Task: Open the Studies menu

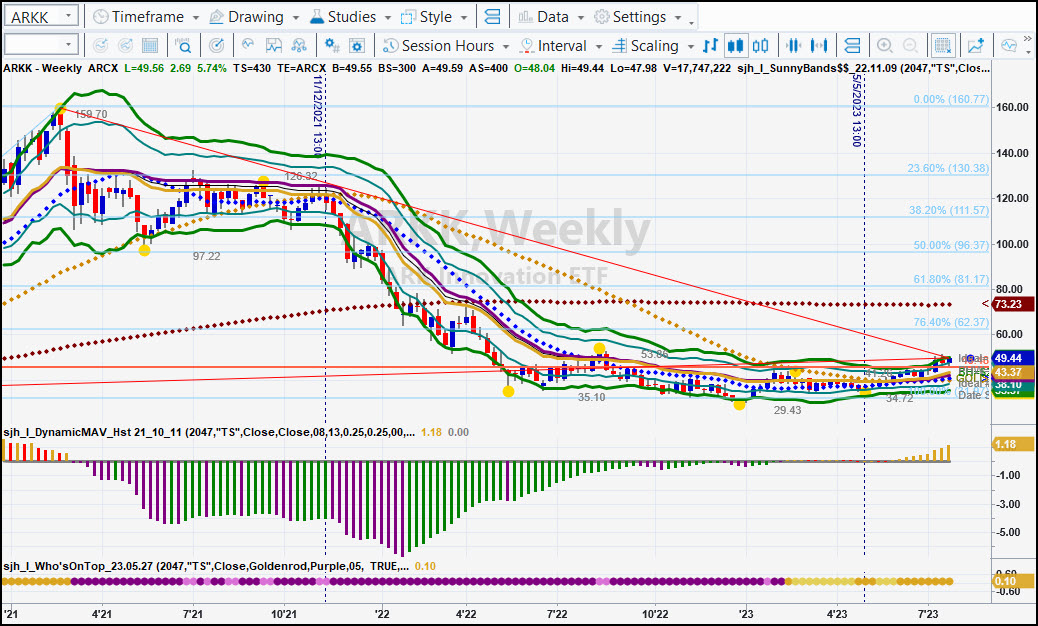Action: pyautogui.click(x=351, y=17)
